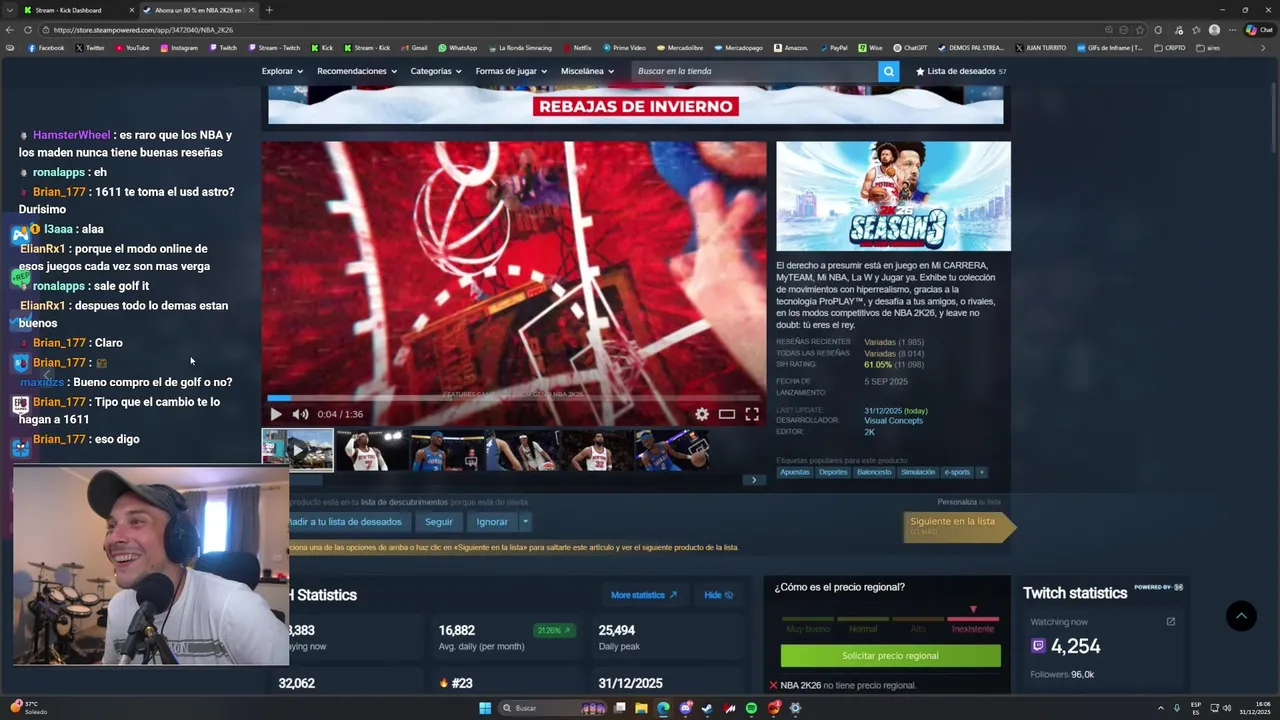The image size is (1280, 720).
Task: Click the Seguir button
Action: 439,522
